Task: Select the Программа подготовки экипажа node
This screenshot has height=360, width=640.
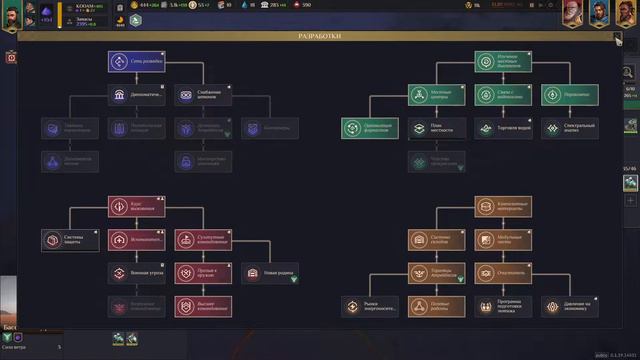Action: click(x=503, y=307)
